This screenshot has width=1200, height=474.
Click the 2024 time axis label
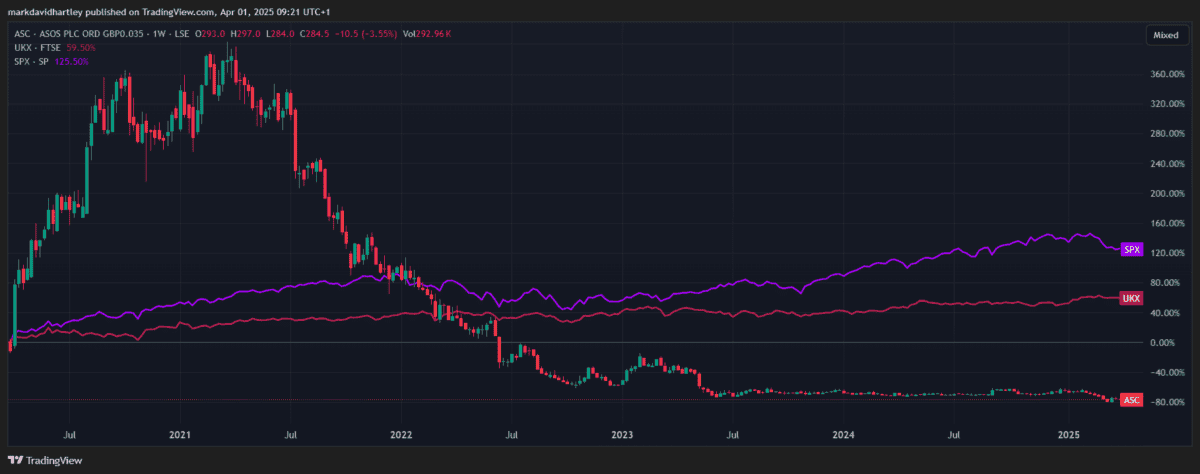(843, 435)
